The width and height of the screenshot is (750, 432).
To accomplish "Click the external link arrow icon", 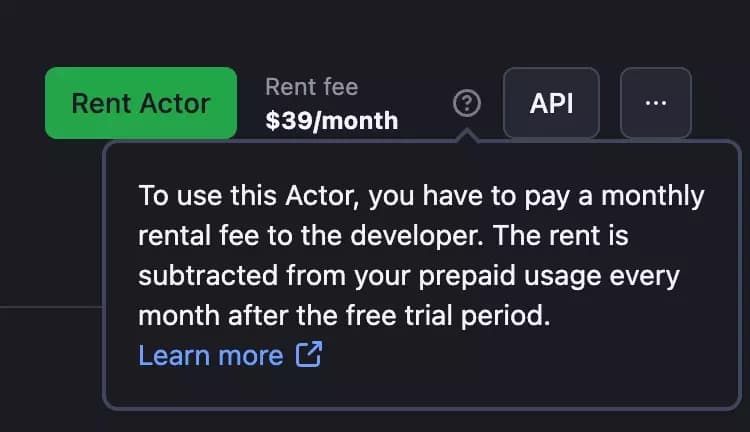I will click(309, 355).
